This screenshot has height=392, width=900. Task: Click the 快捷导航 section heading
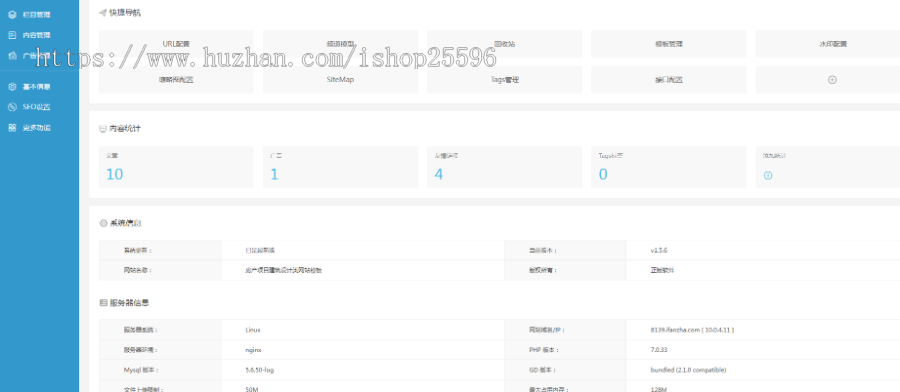pyautogui.click(x=125, y=13)
